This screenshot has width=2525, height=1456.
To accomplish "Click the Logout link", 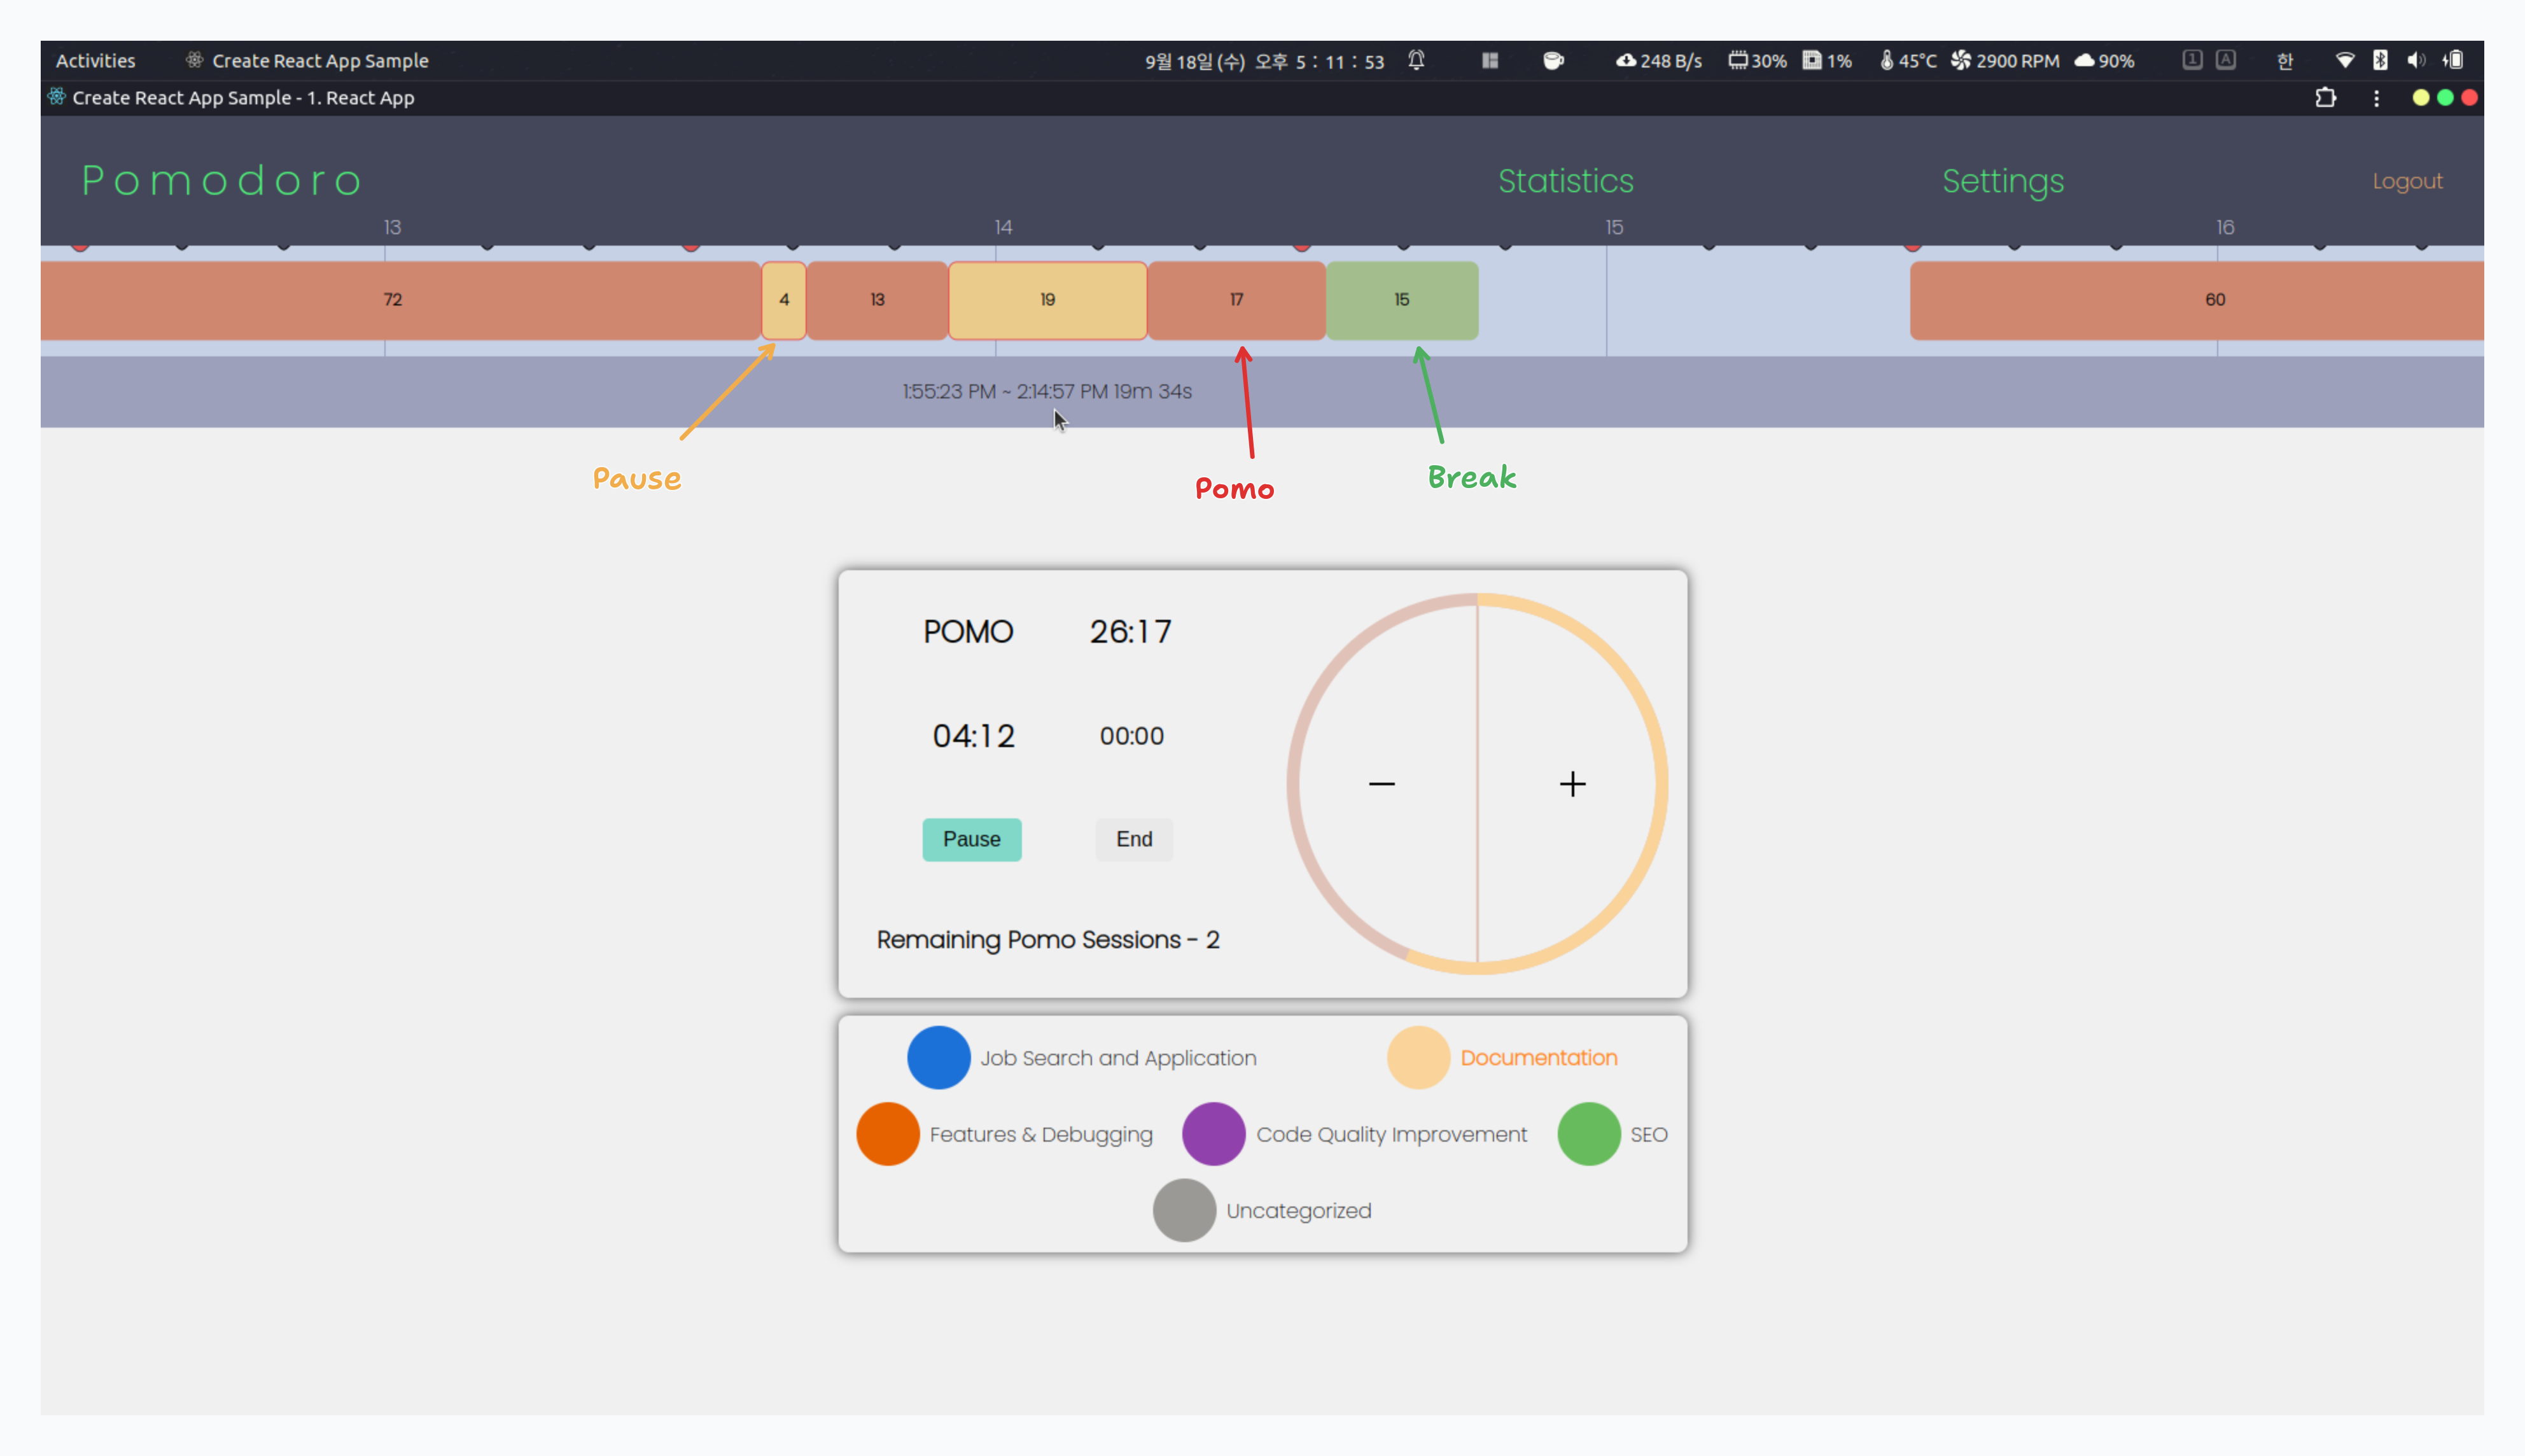I will coord(2407,181).
